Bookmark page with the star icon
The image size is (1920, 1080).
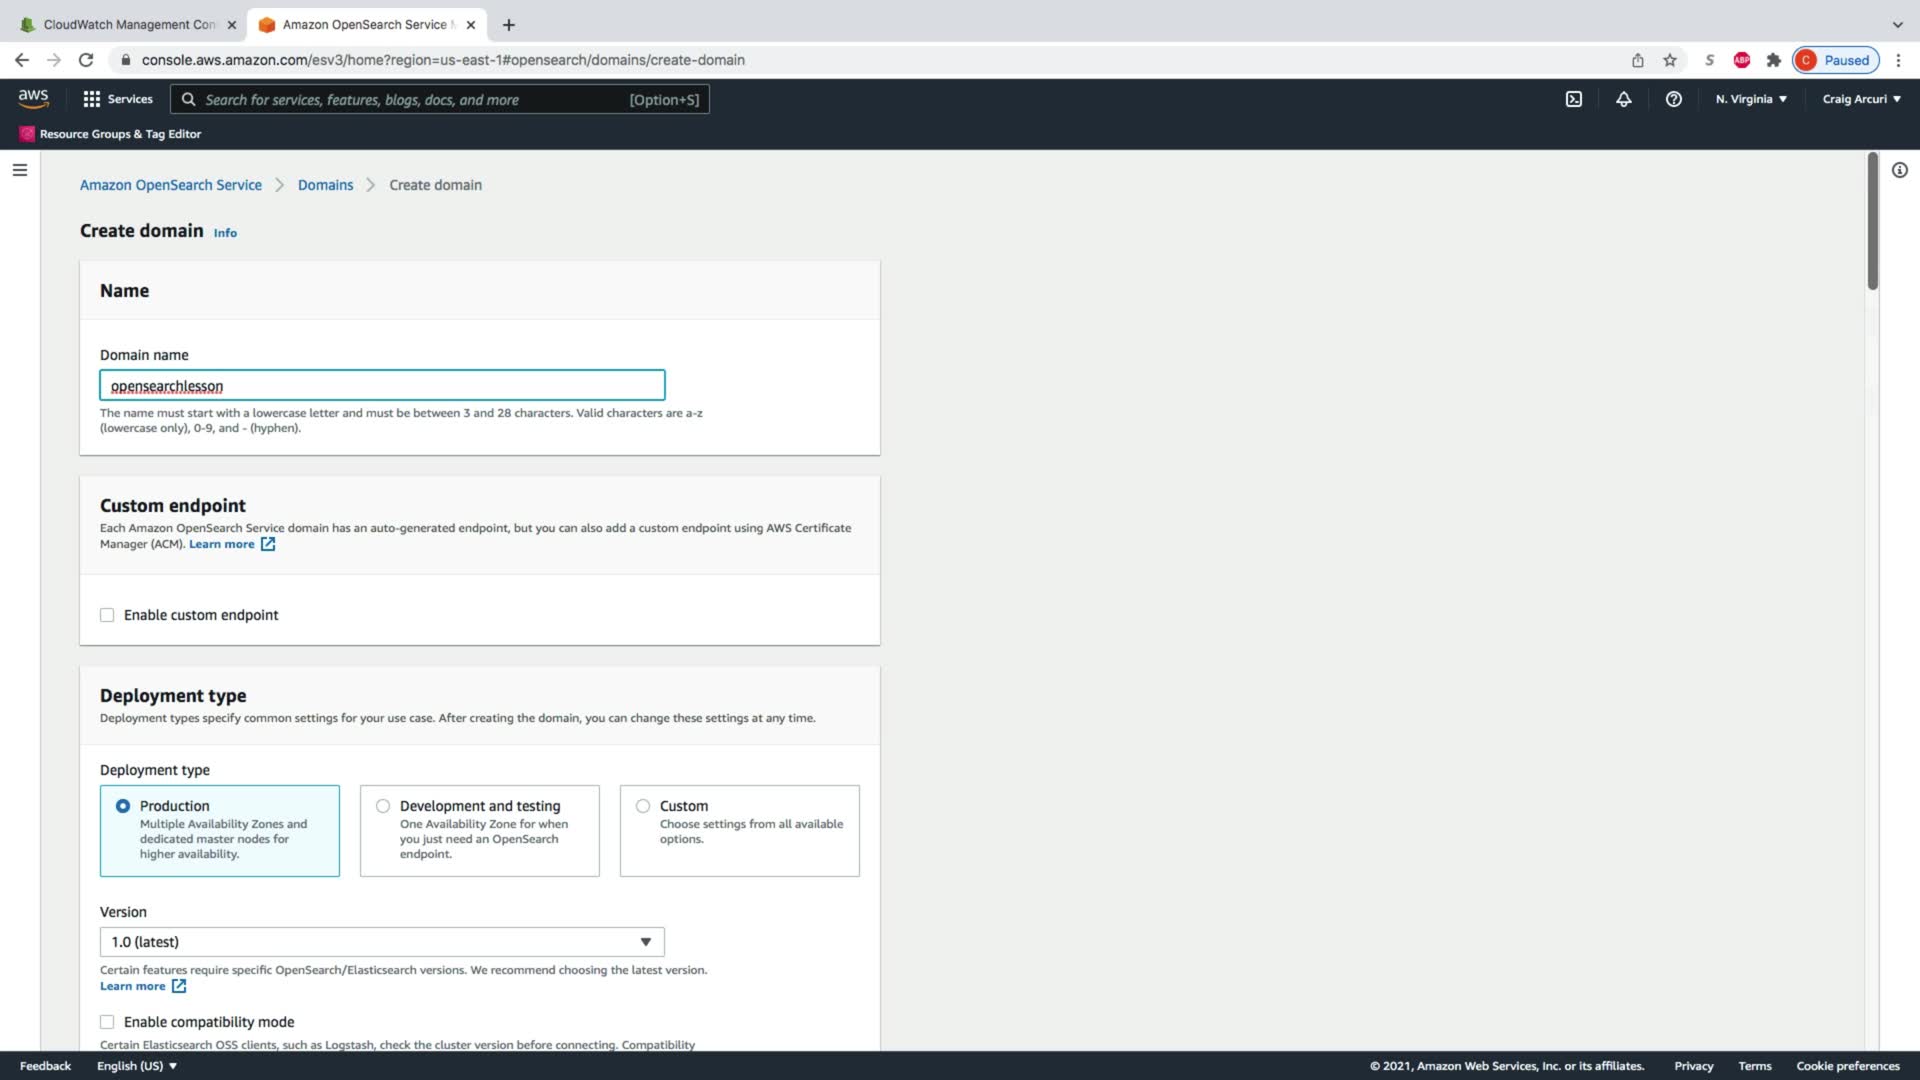point(1669,60)
